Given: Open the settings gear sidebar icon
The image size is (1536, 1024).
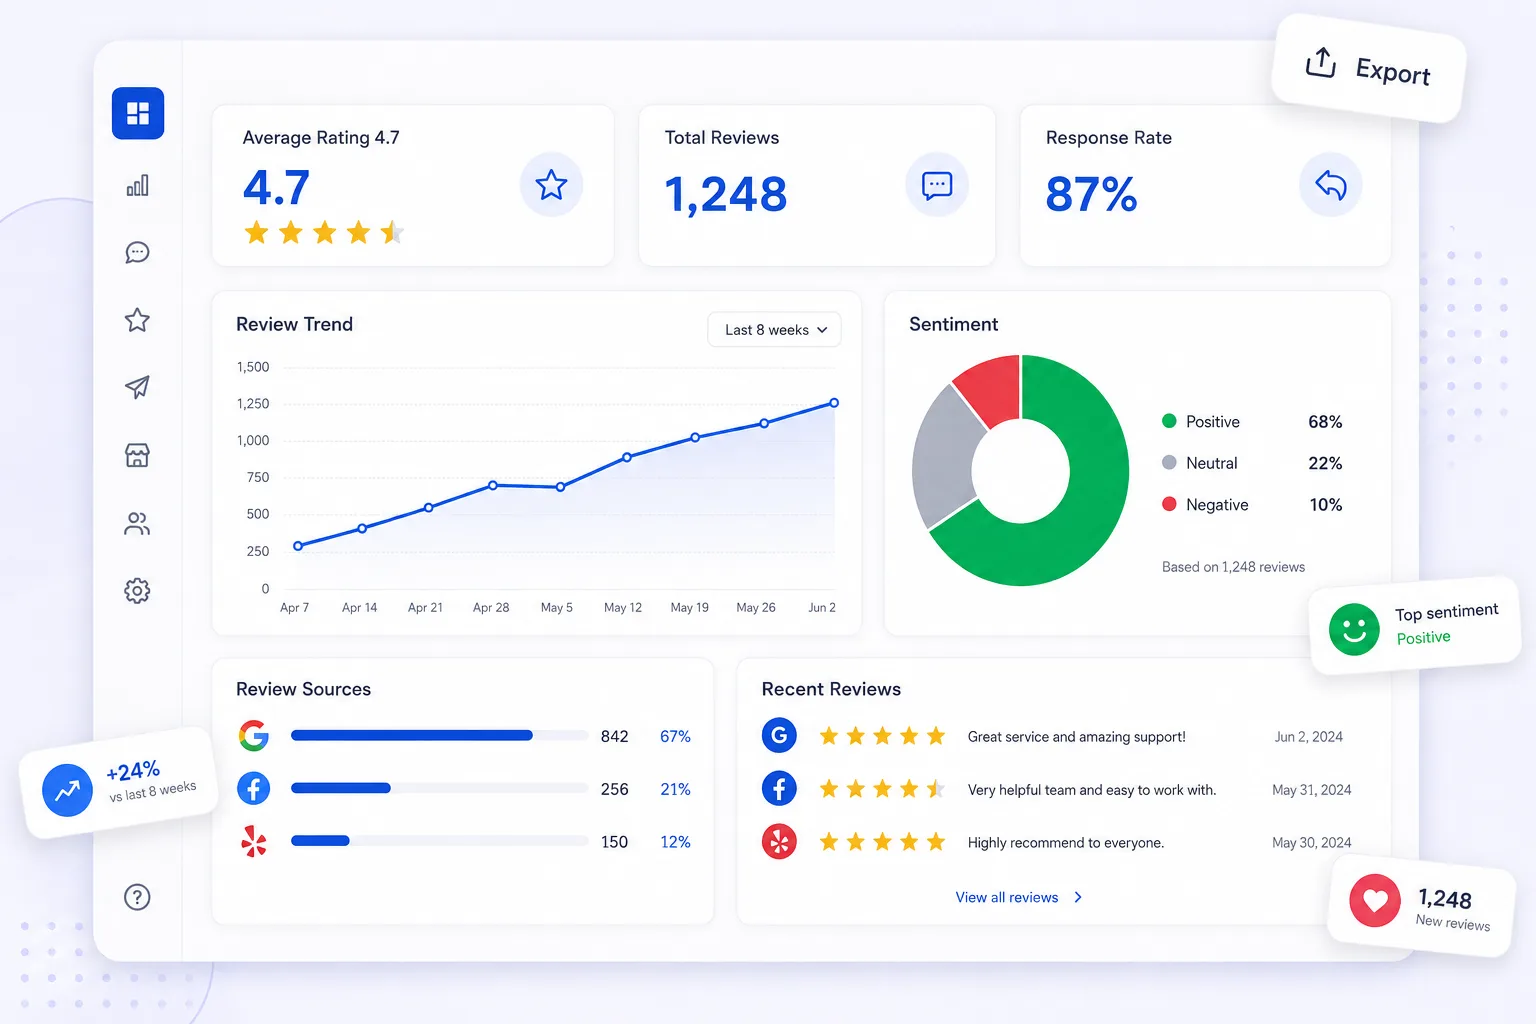Looking at the screenshot, I should [x=138, y=591].
